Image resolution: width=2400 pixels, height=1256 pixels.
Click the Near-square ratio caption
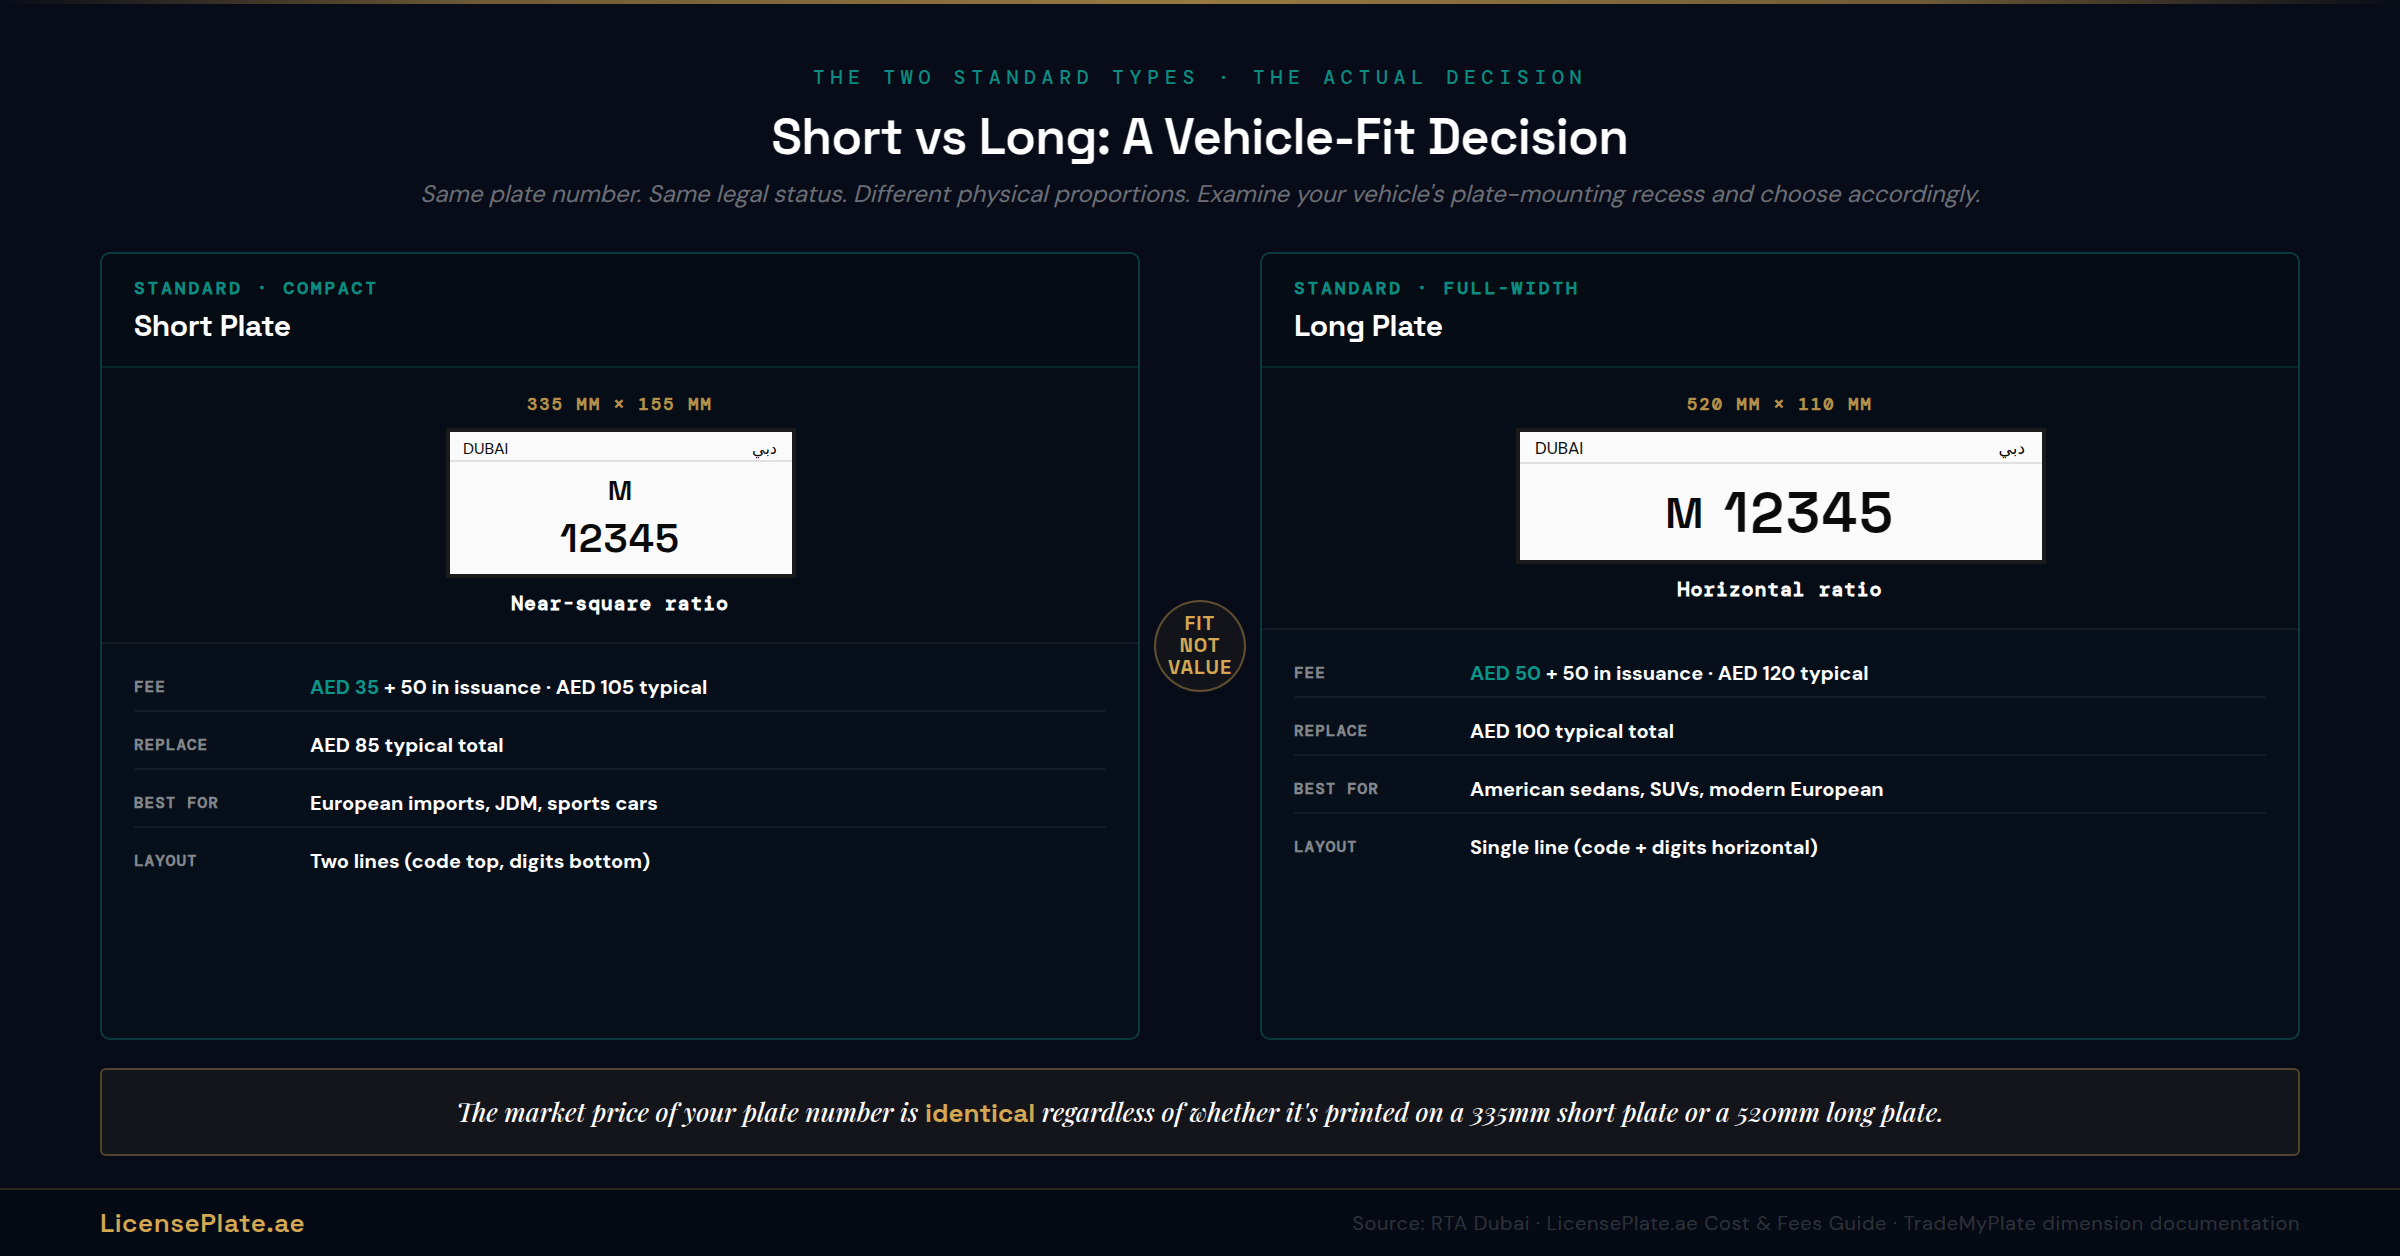click(619, 603)
